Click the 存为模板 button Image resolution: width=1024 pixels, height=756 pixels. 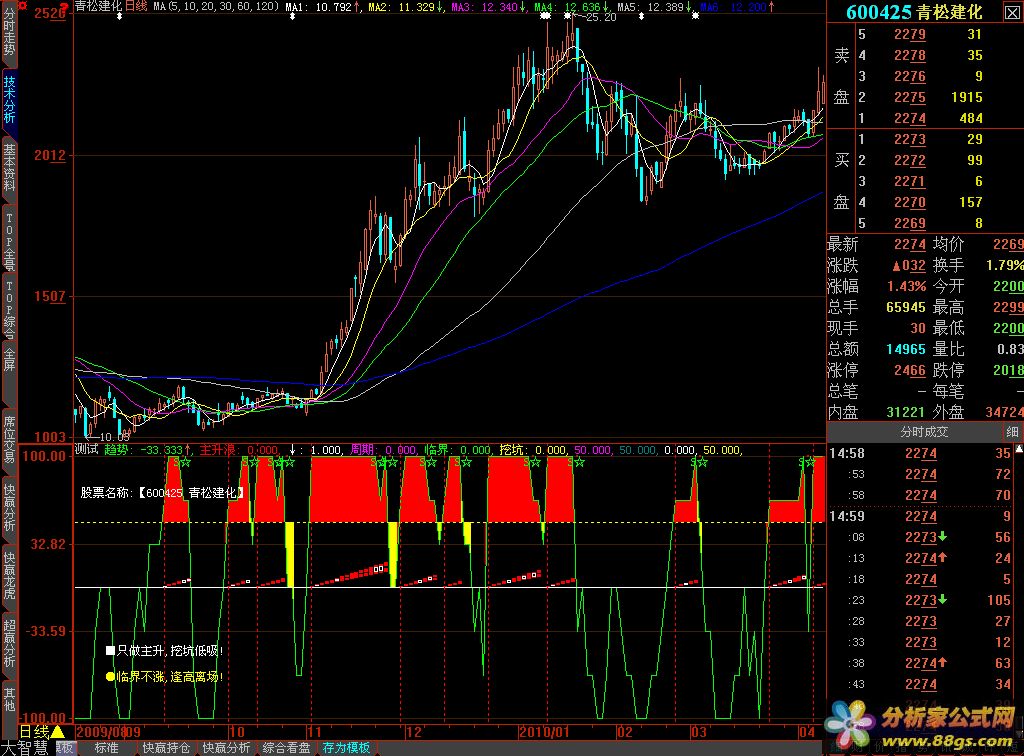click(345, 748)
